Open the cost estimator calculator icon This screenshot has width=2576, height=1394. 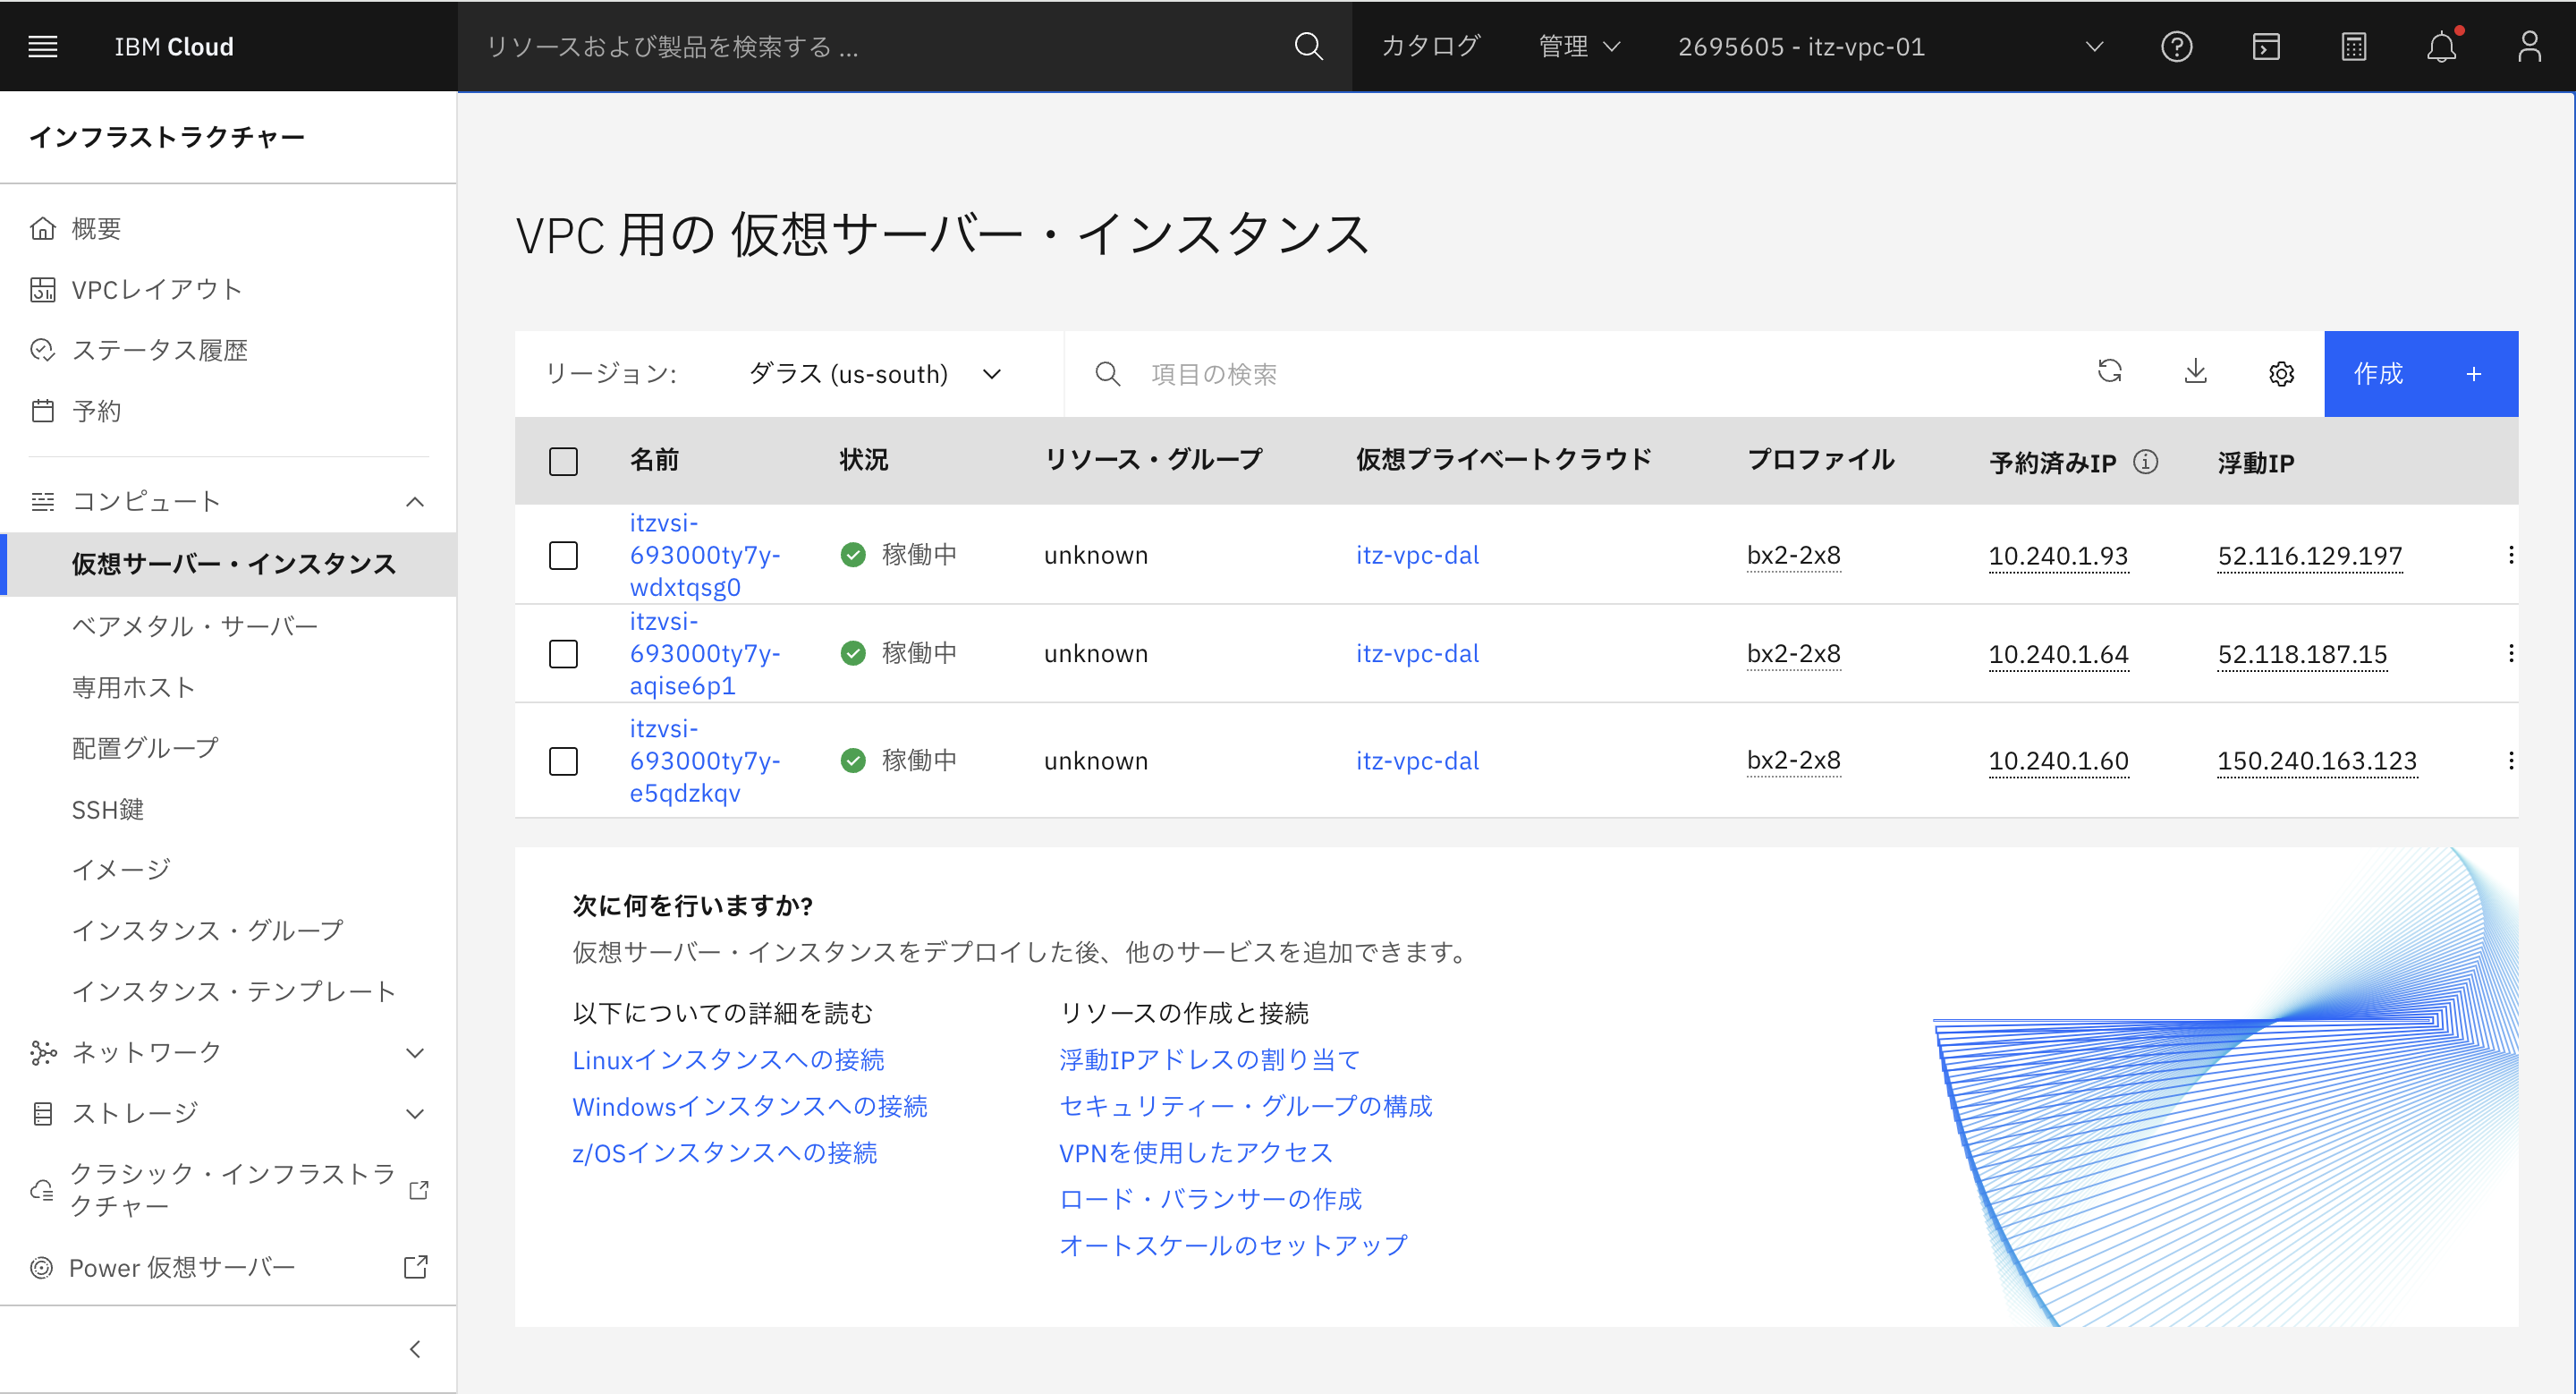(2353, 46)
